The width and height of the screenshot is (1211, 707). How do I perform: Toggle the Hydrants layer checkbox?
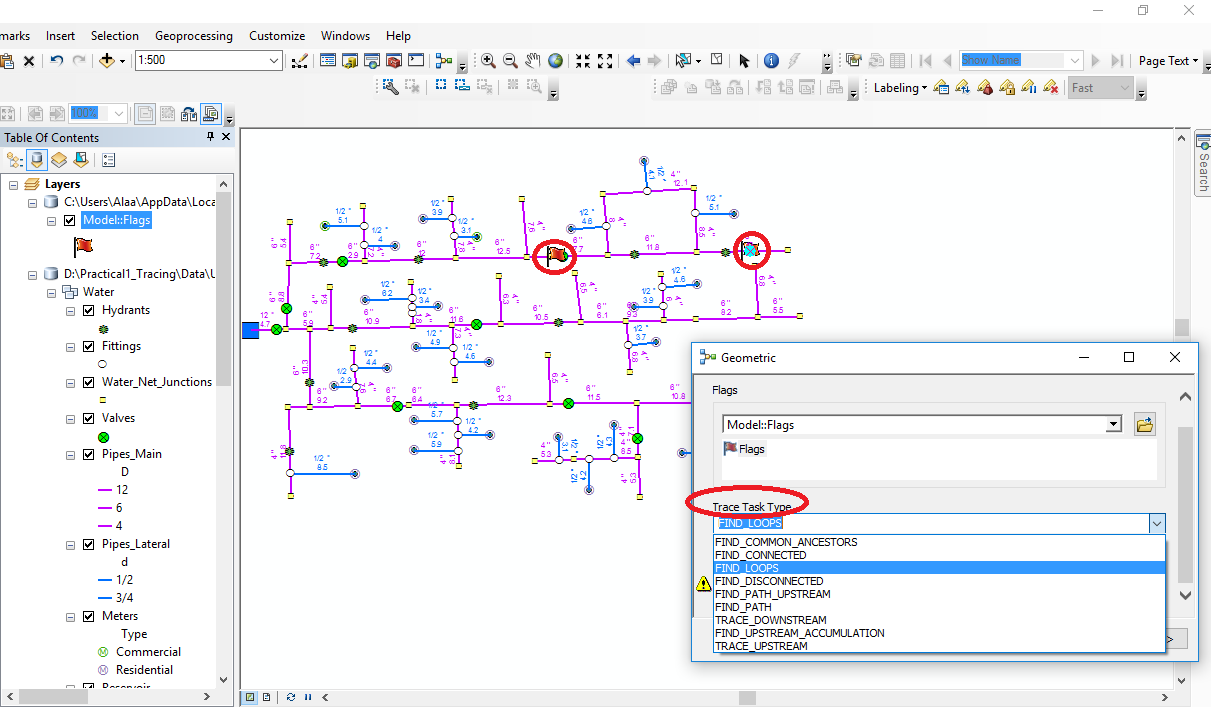pos(88,310)
